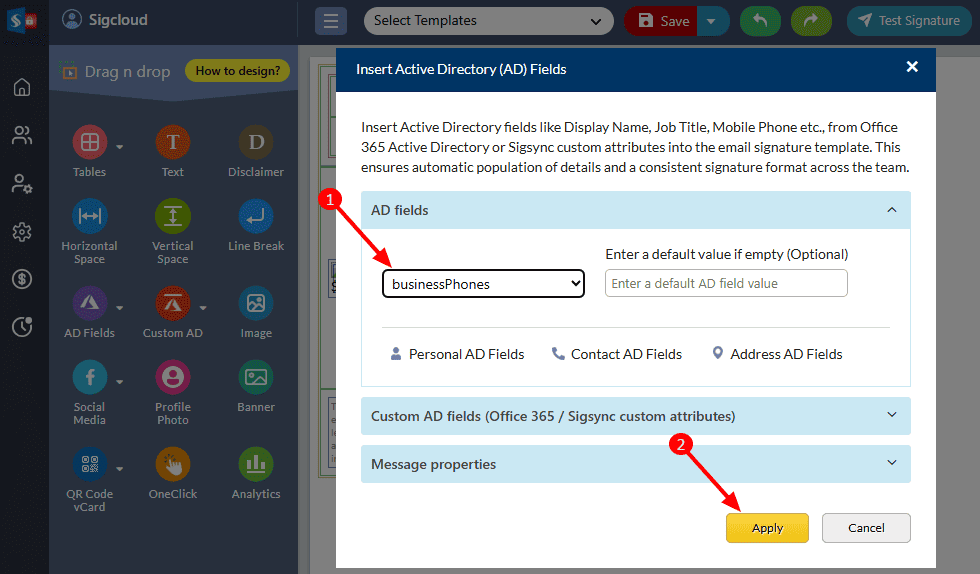Add a Profile Photo element
This screenshot has width=980, height=574.
pos(172,377)
